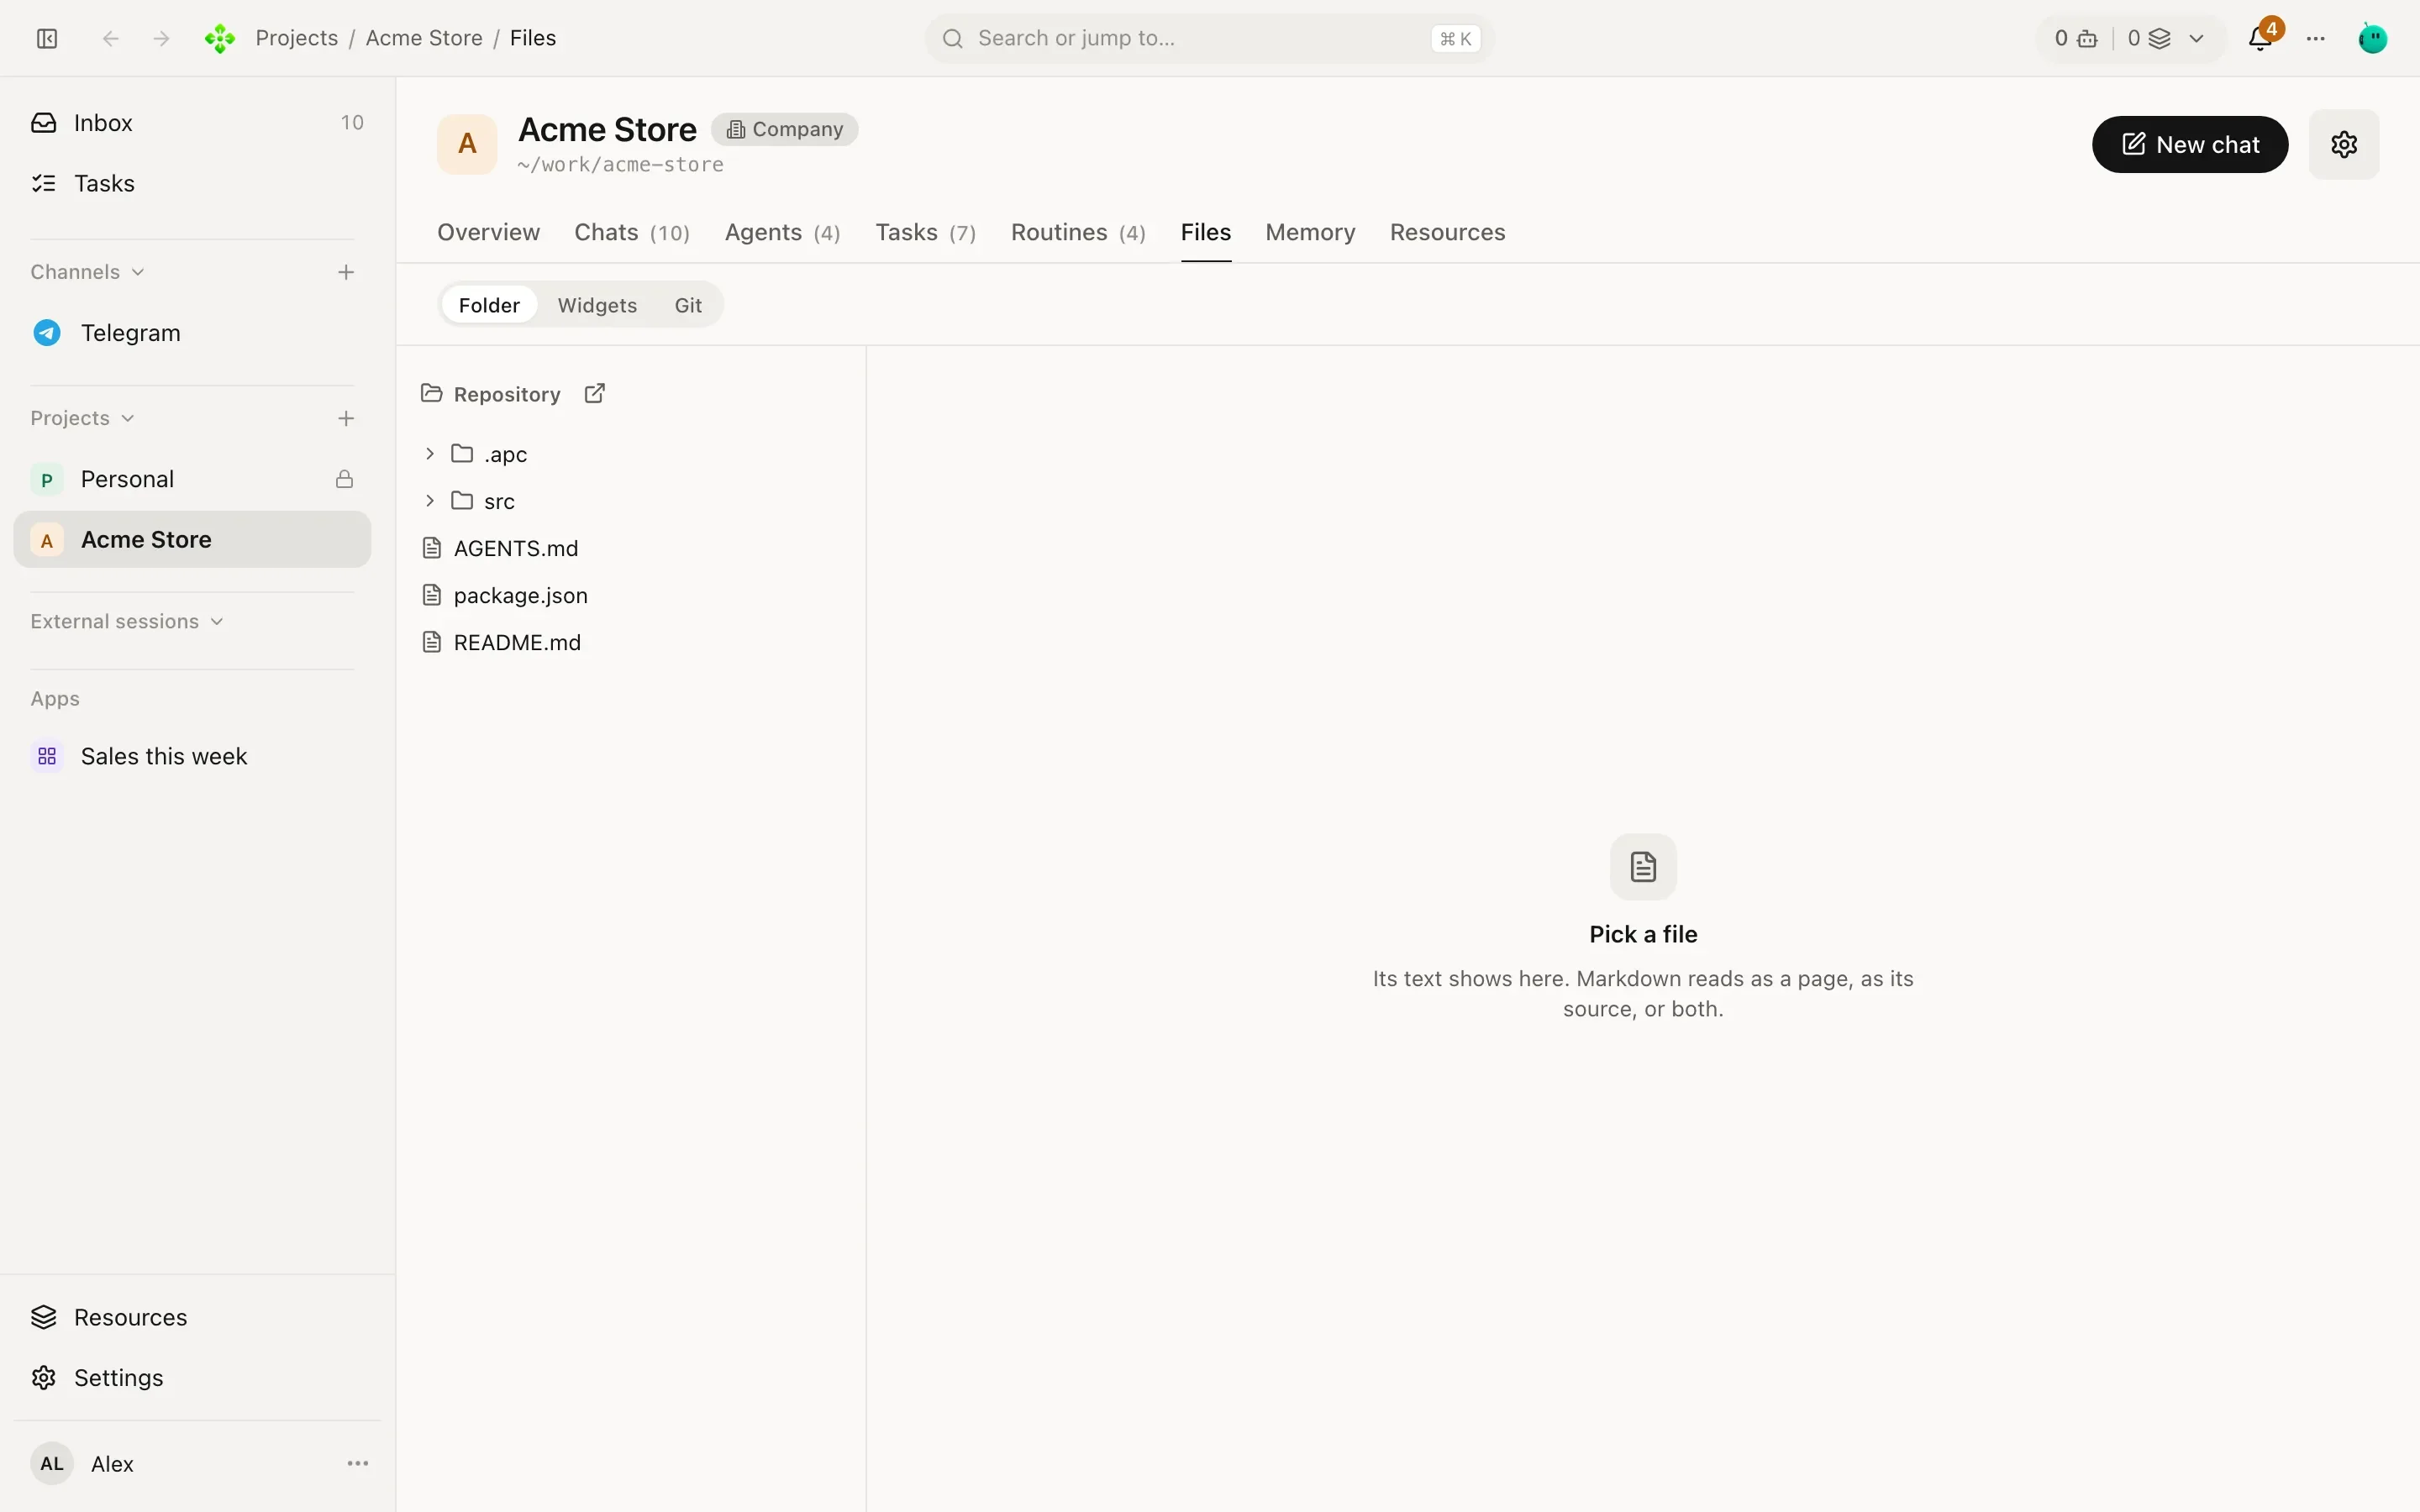This screenshot has width=2420, height=1512.
Task: Collapse the sidebar panel icon
Action: point(47,38)
